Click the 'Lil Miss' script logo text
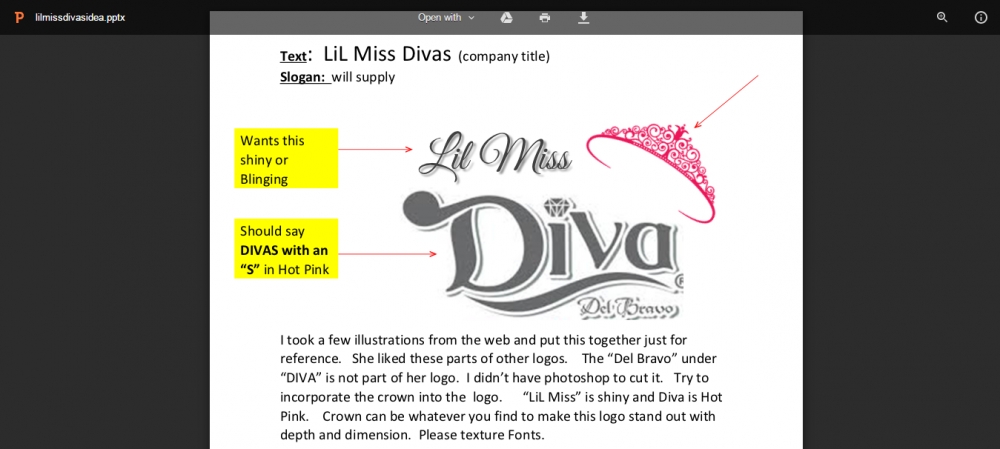The image size is (1000, 449). pos(495,155)
